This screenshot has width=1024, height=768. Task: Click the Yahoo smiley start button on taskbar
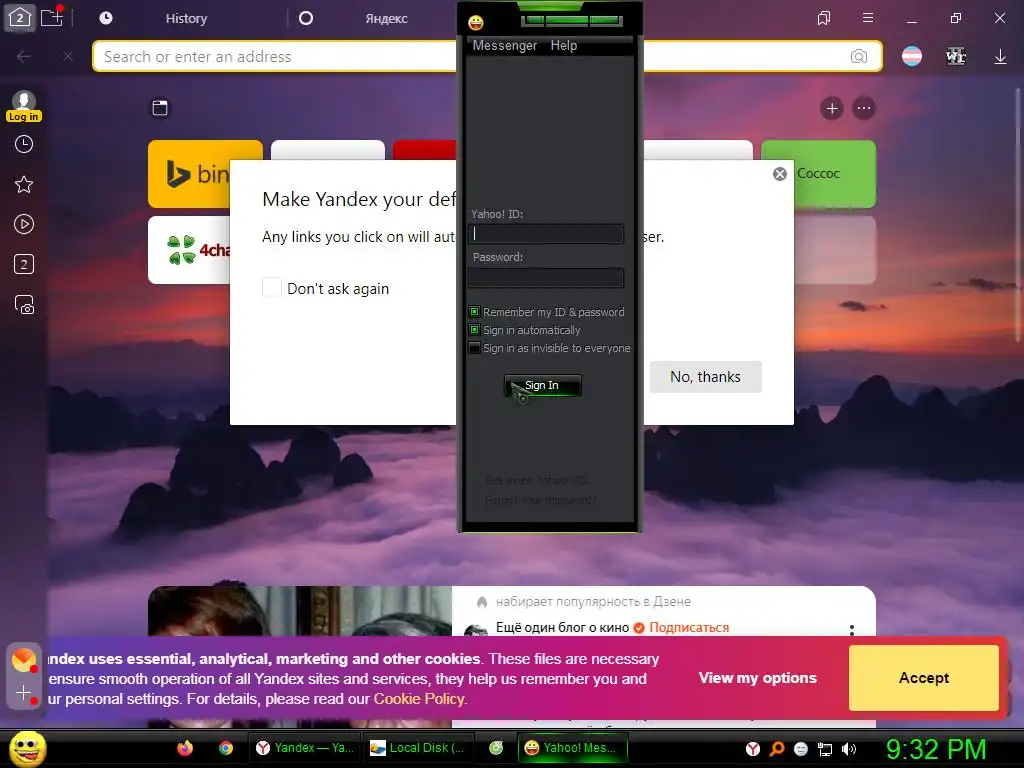(27, 748)
